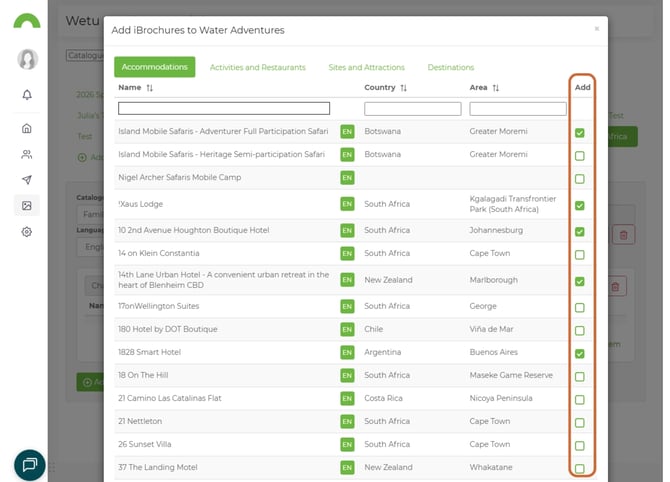
Task: Click the green Wetu logo
Action: [27, 21]
